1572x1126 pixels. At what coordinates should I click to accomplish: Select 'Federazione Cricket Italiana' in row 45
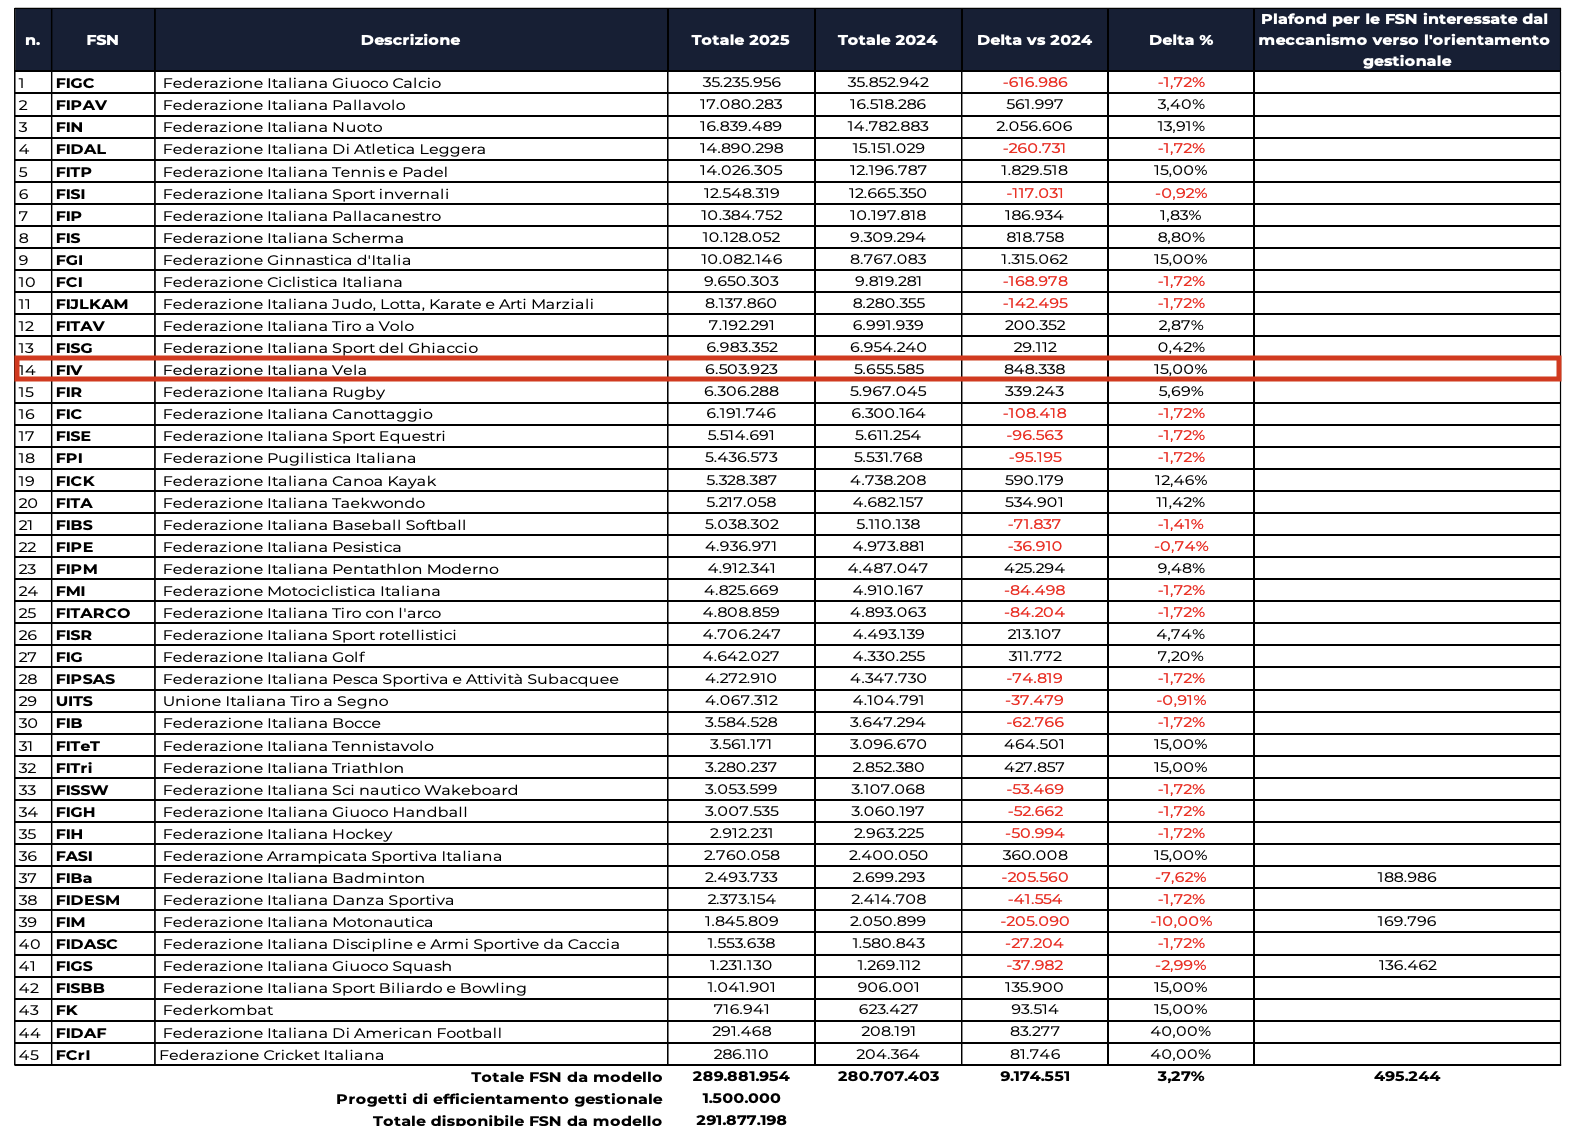click(x=272, y=1055)
